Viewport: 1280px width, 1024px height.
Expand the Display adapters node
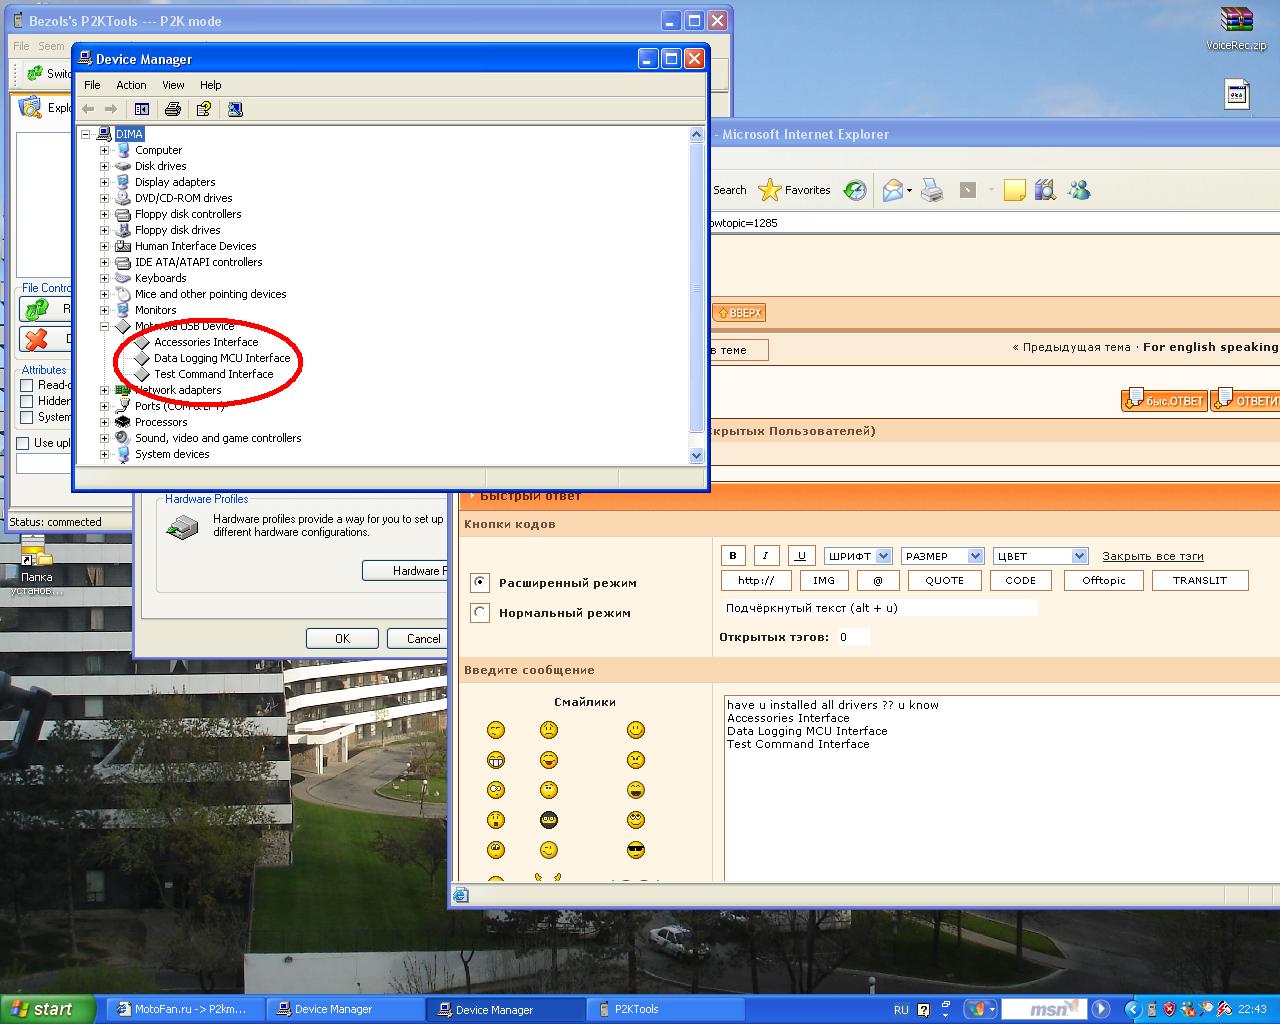104,182
